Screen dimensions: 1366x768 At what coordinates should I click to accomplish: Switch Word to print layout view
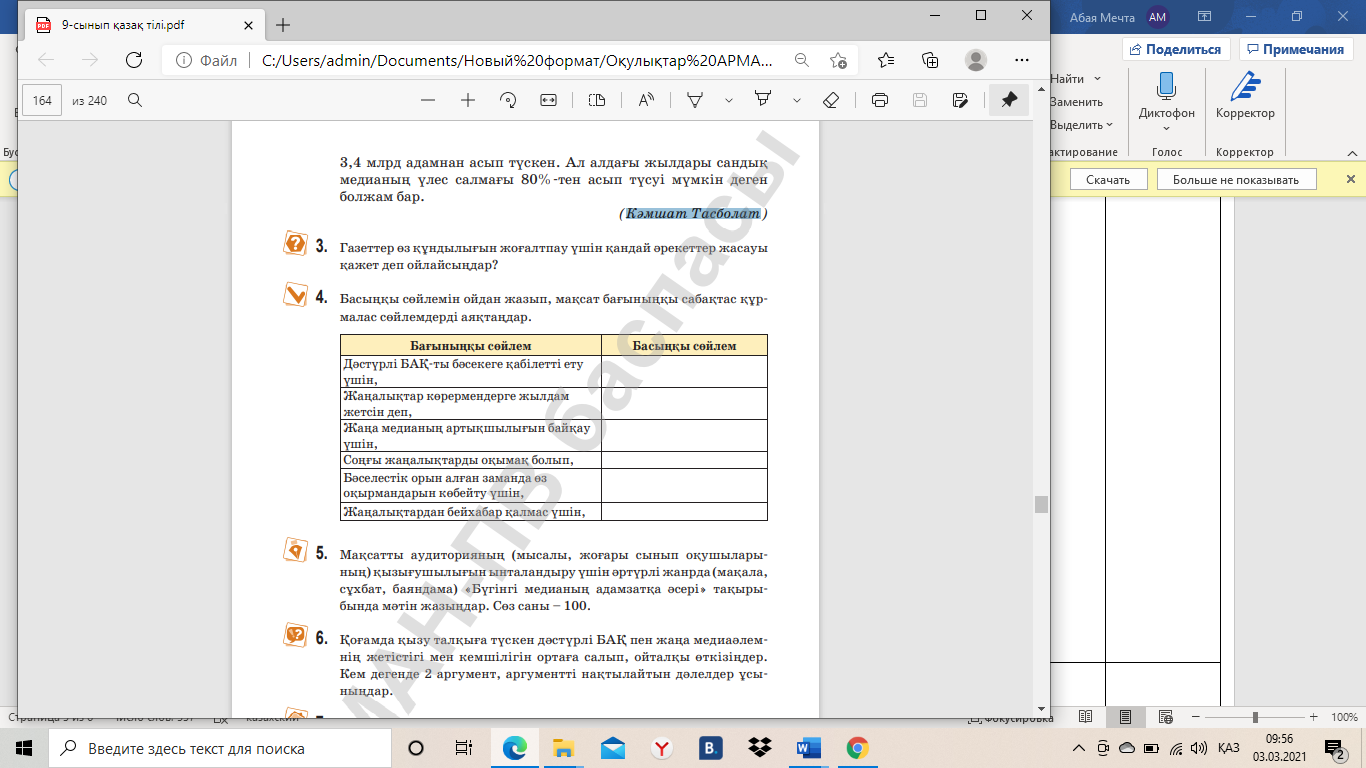click(1126, 717)
